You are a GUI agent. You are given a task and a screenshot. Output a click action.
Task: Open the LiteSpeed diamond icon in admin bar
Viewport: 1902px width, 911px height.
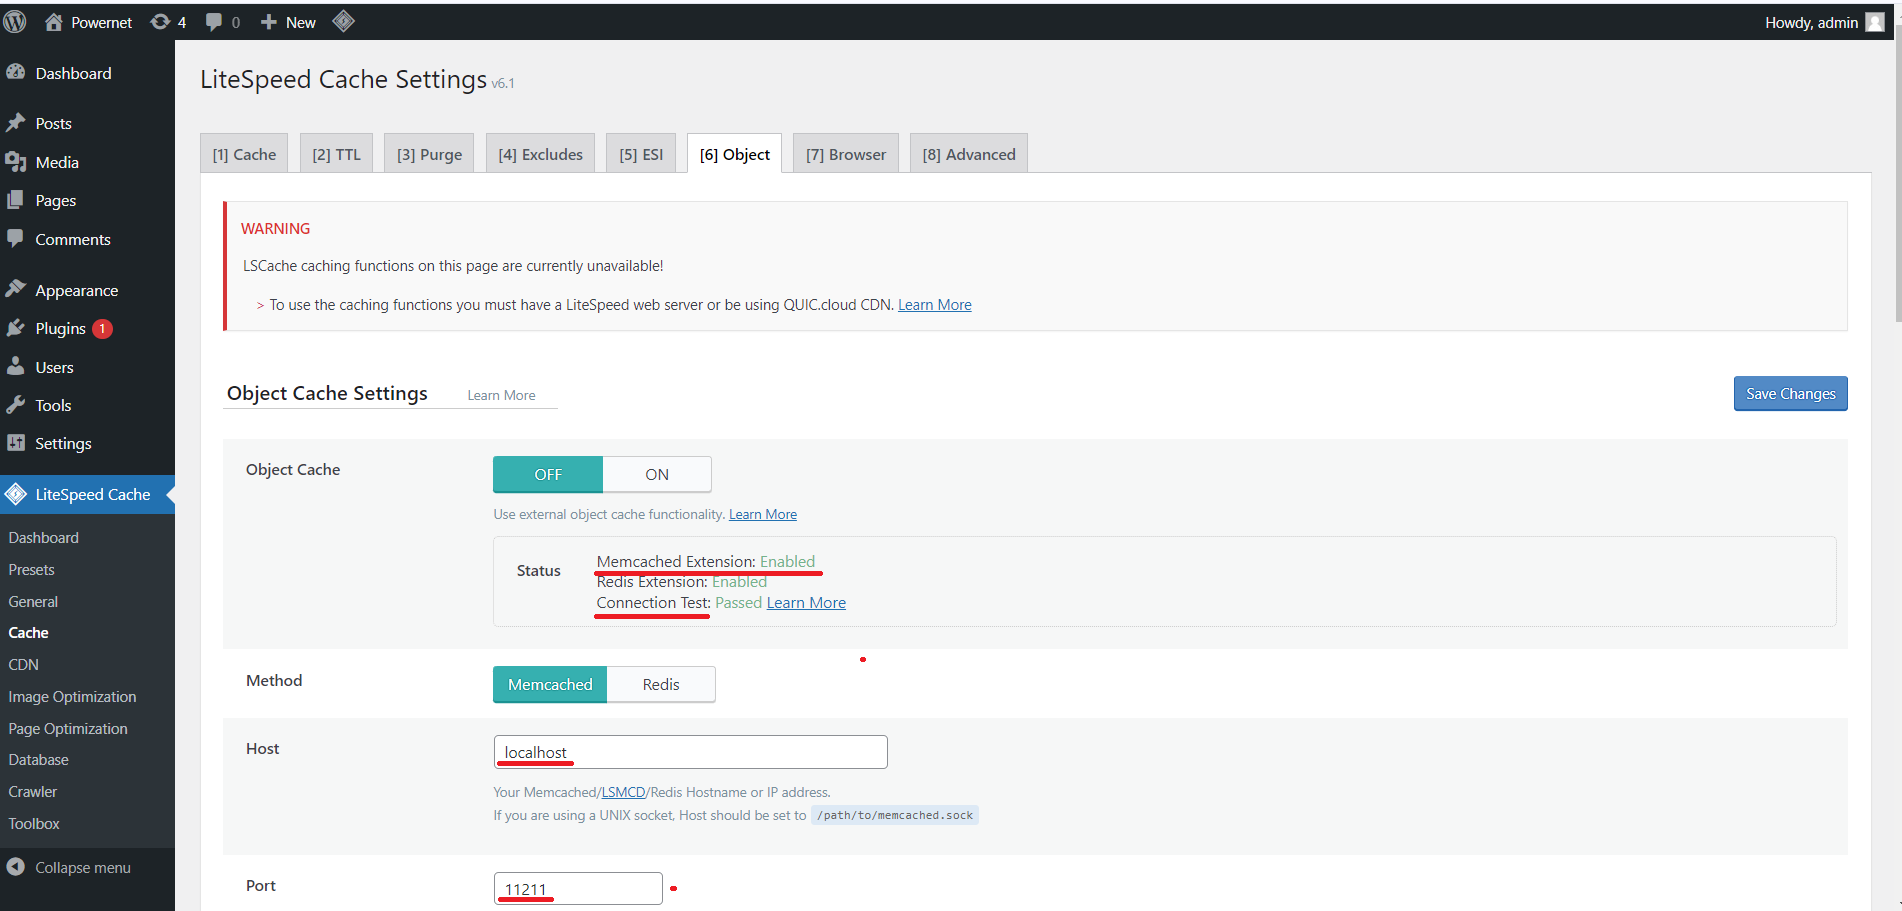(343, 21)
